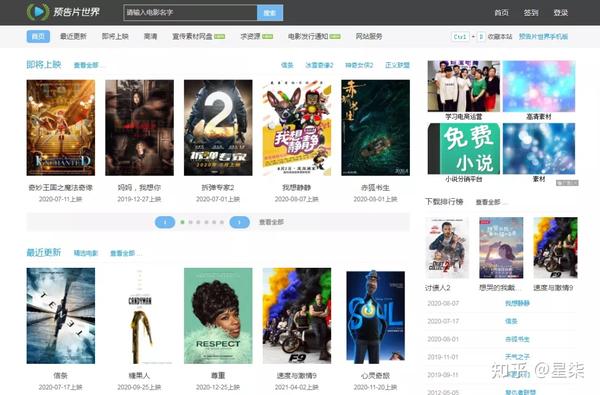Click the active green carousel dot
Screen dimensions: 600x395
[x=183, y=222]
